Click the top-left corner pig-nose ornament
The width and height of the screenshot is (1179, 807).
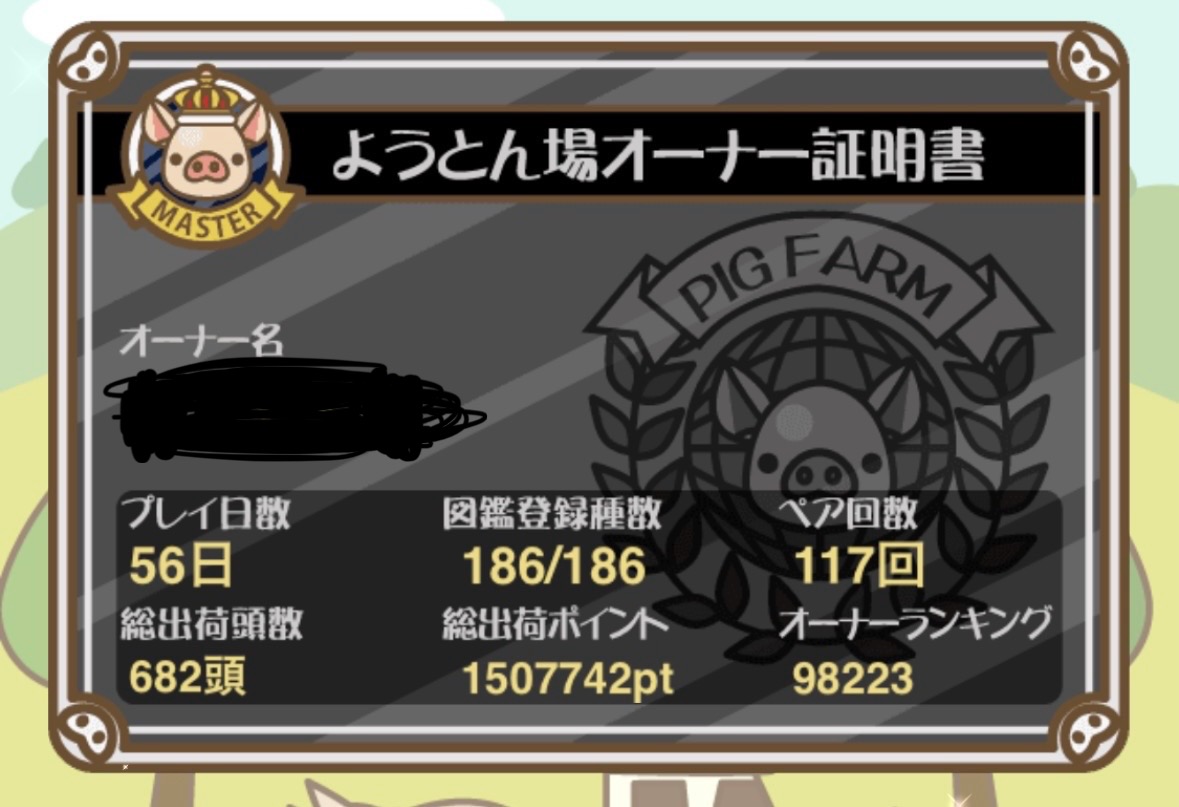click(88, 62)
